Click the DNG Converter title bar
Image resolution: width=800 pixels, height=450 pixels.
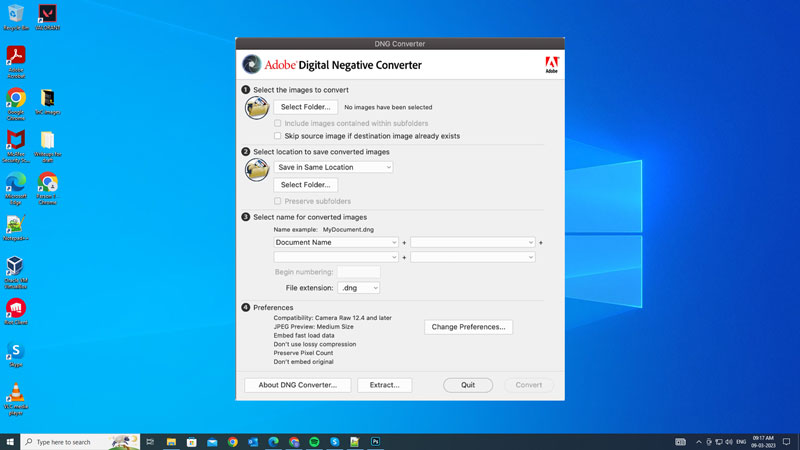[x=400, y=44]
